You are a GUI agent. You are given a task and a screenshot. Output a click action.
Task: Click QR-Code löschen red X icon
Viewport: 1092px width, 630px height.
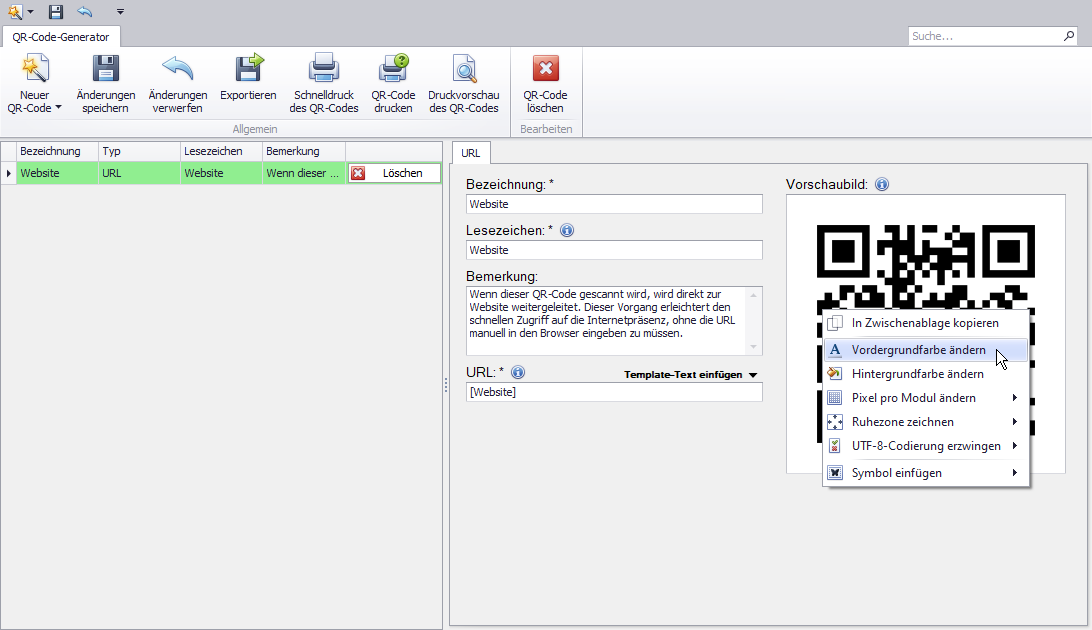click(x=545, y=69)
